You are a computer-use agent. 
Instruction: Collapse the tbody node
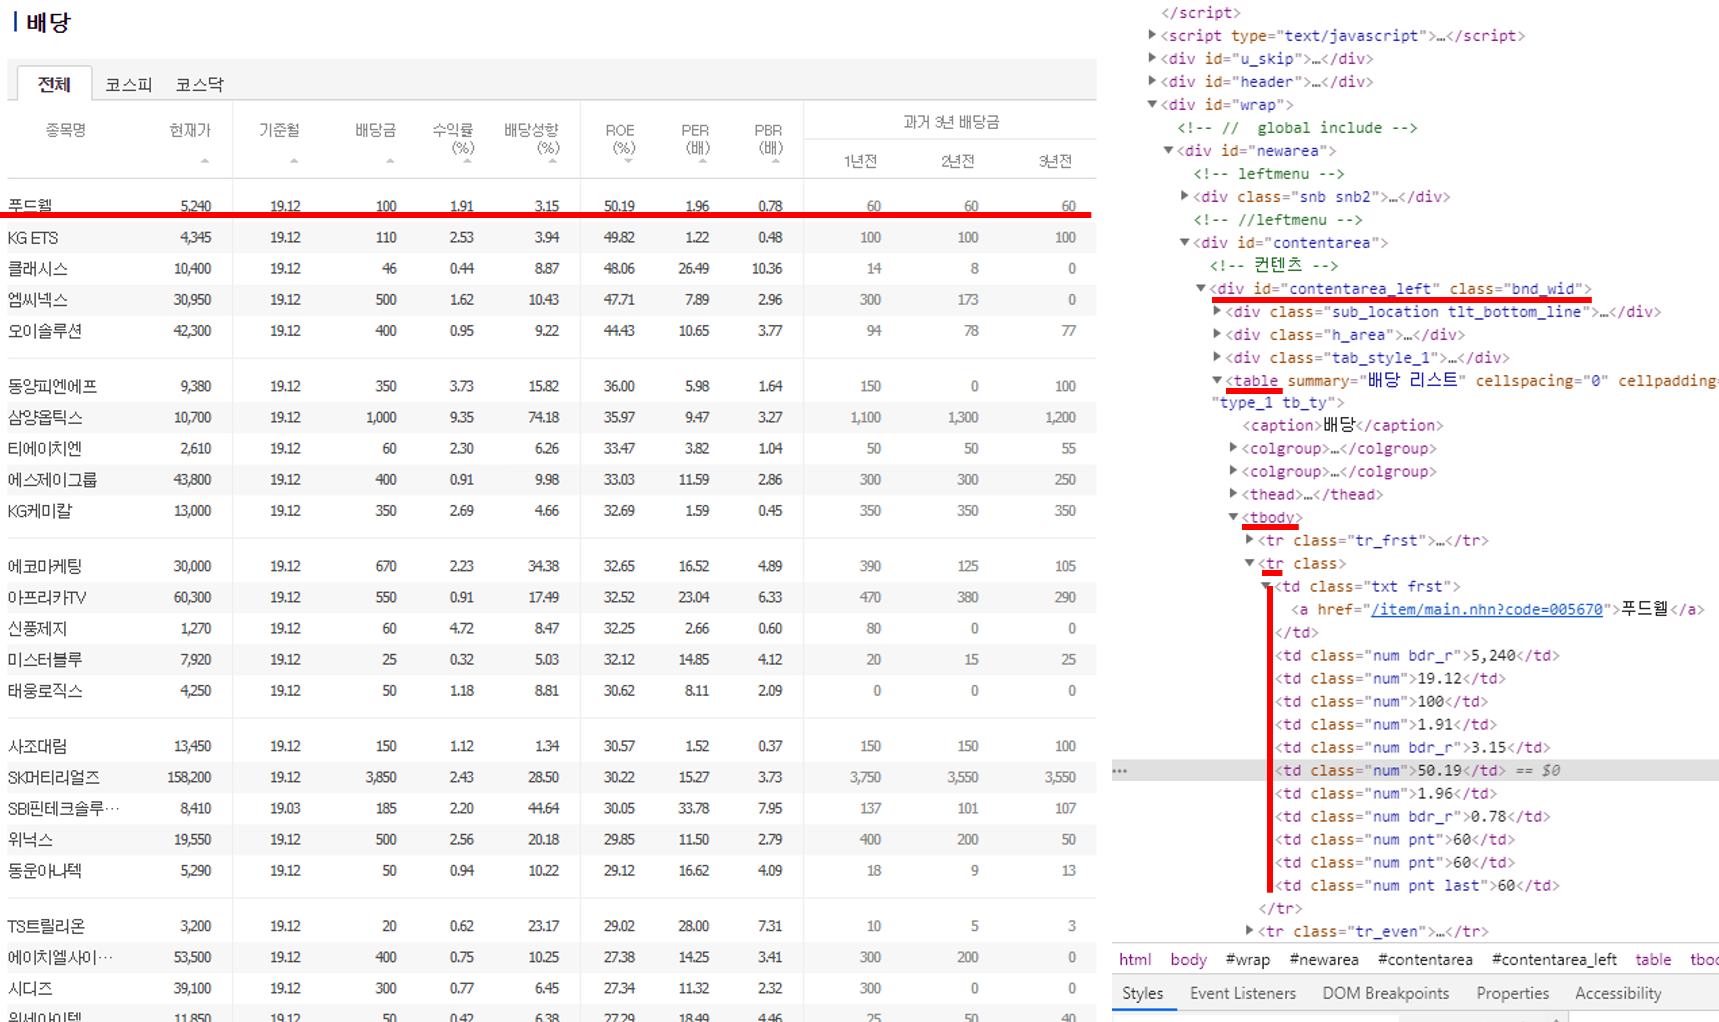[x=1233, y=517]
